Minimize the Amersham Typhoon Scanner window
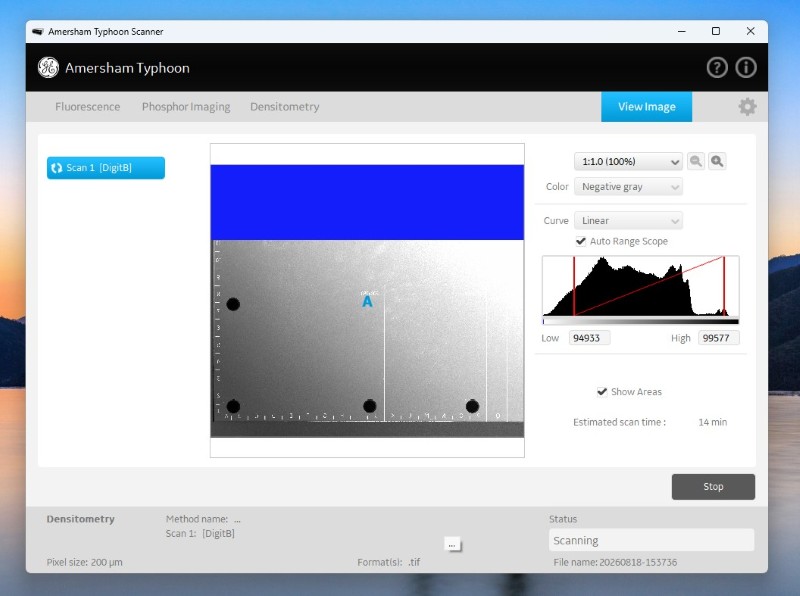The image size is (800, 596). [x=682, y=32]
